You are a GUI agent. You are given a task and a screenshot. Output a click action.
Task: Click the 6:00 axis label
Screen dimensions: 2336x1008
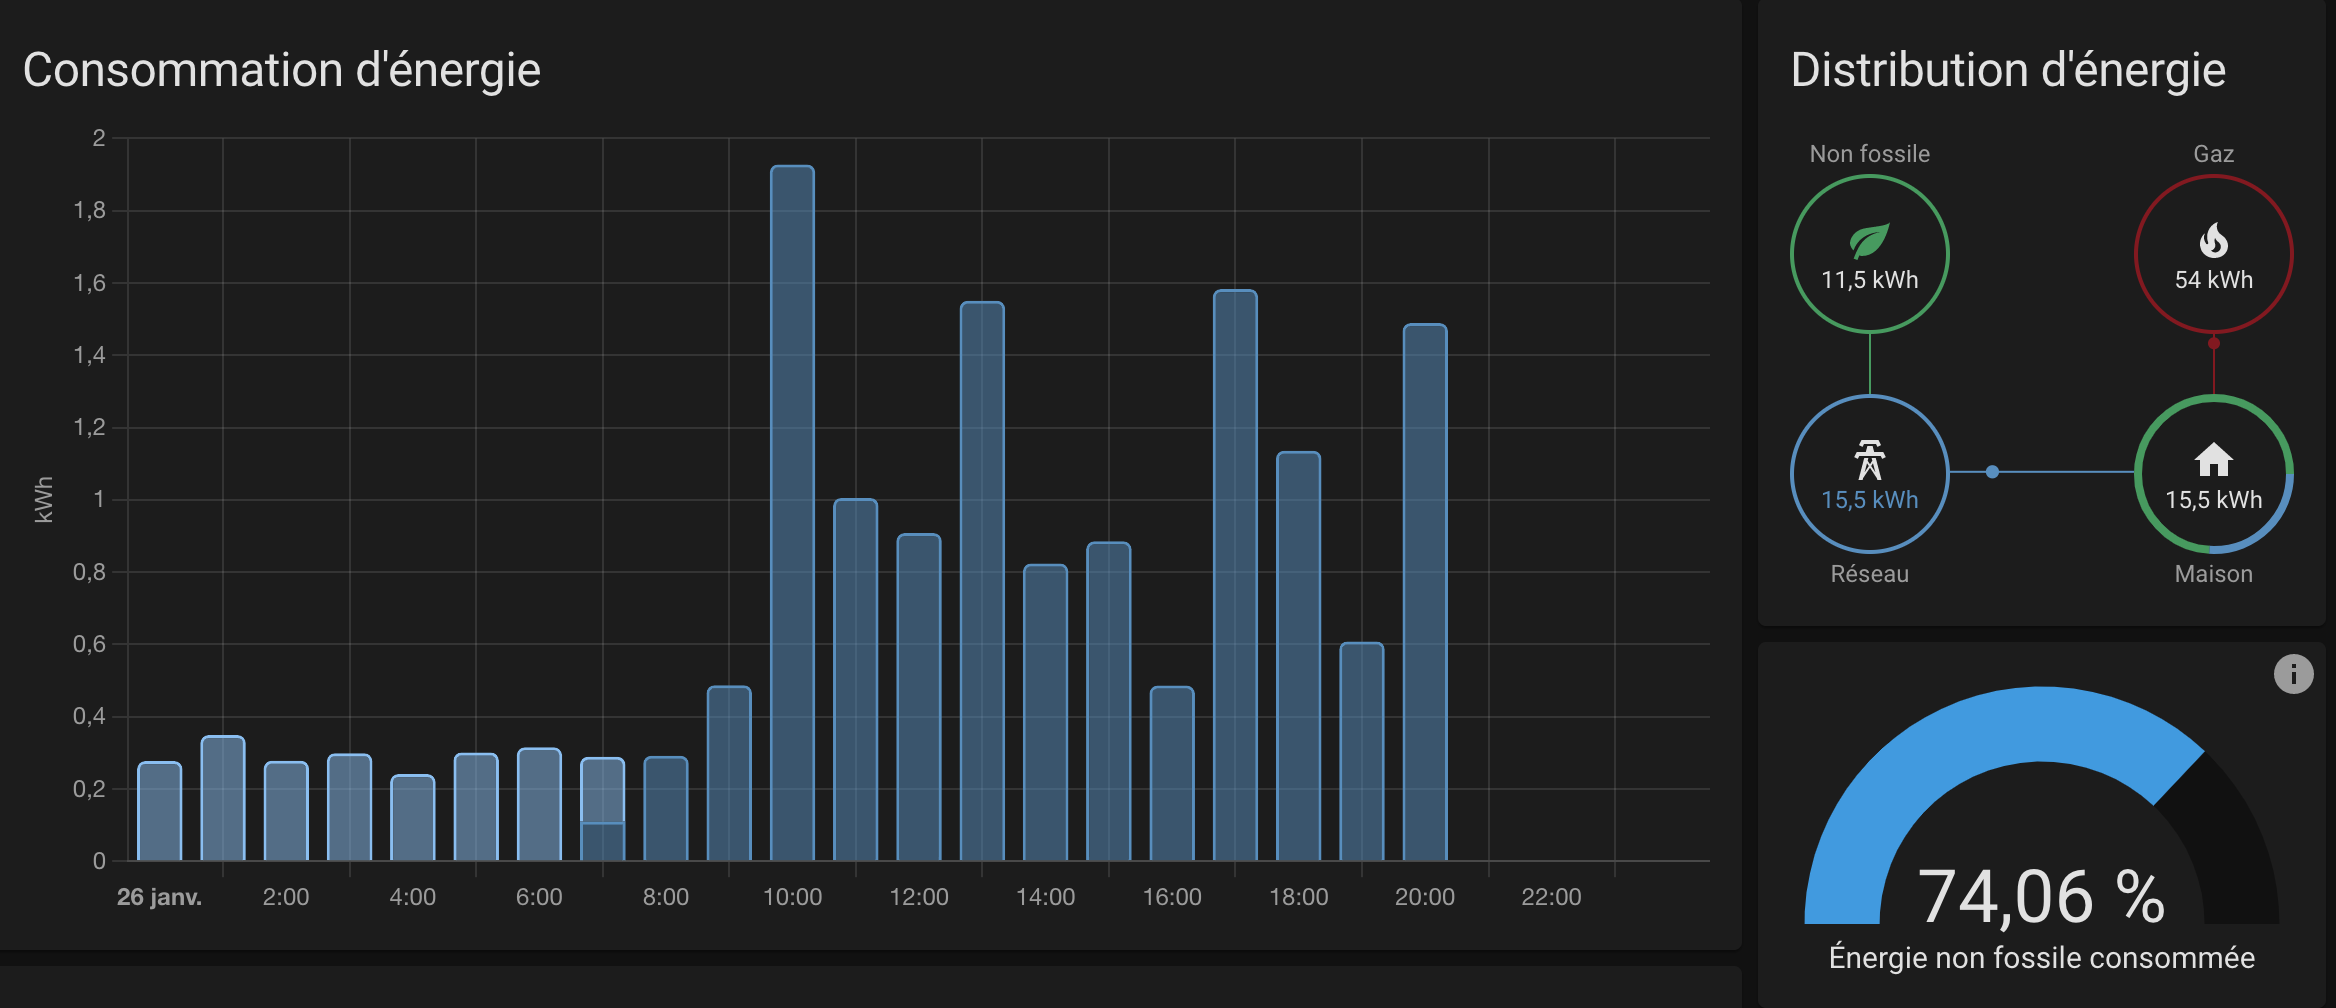(539, 897)
